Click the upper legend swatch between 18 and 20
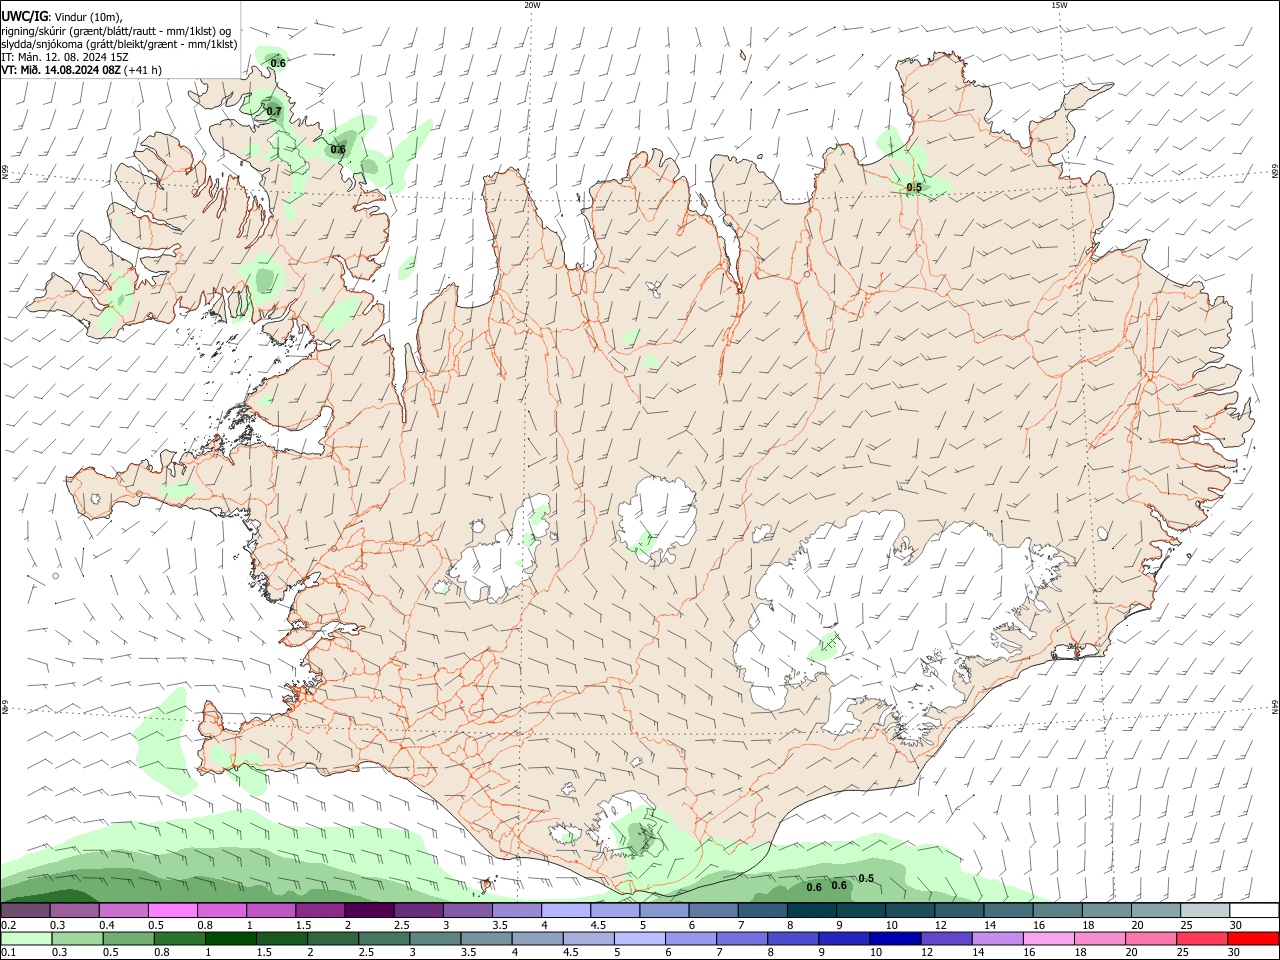The width and height of the screenshot is (1280, 960). [x=1106, y=910]
